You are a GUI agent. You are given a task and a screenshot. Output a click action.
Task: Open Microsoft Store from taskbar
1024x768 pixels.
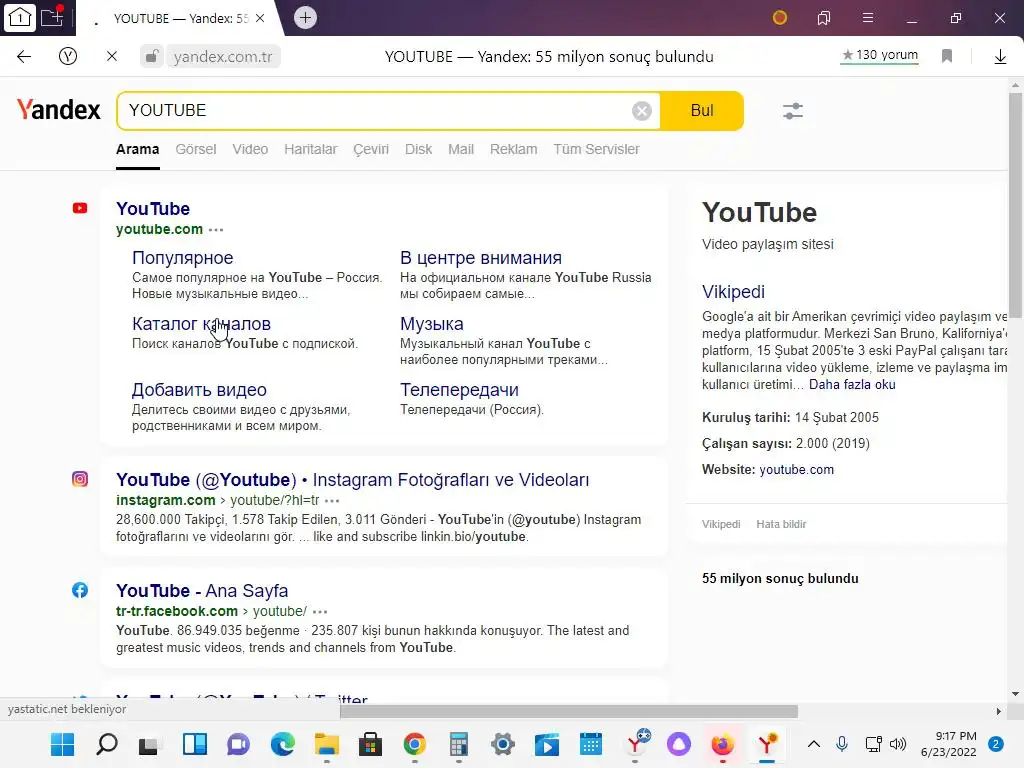point(370,744)
